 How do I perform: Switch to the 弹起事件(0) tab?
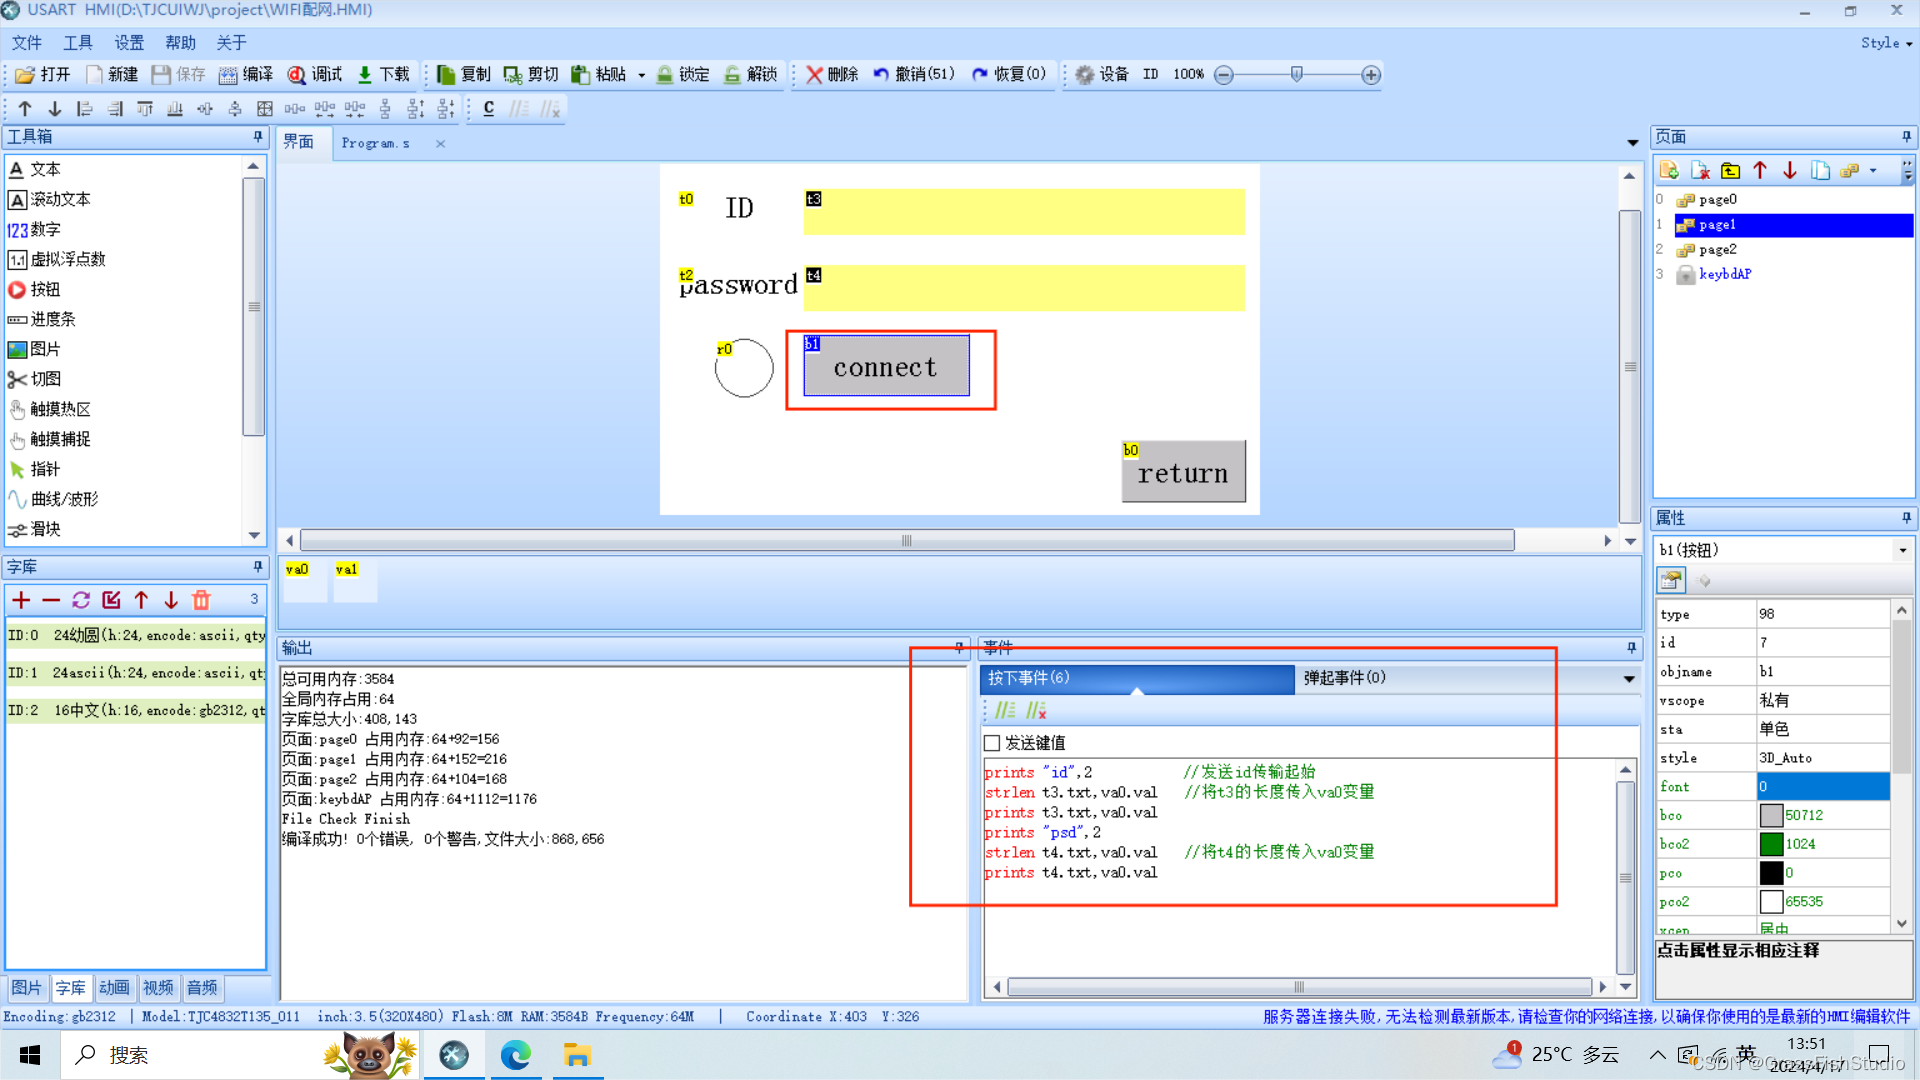[x=1344, y=678]
